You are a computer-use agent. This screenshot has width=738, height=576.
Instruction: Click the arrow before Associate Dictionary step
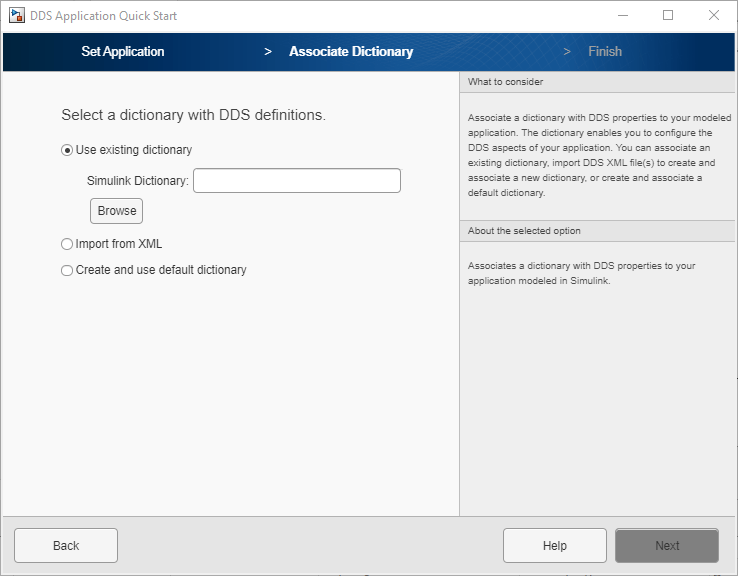268,51
